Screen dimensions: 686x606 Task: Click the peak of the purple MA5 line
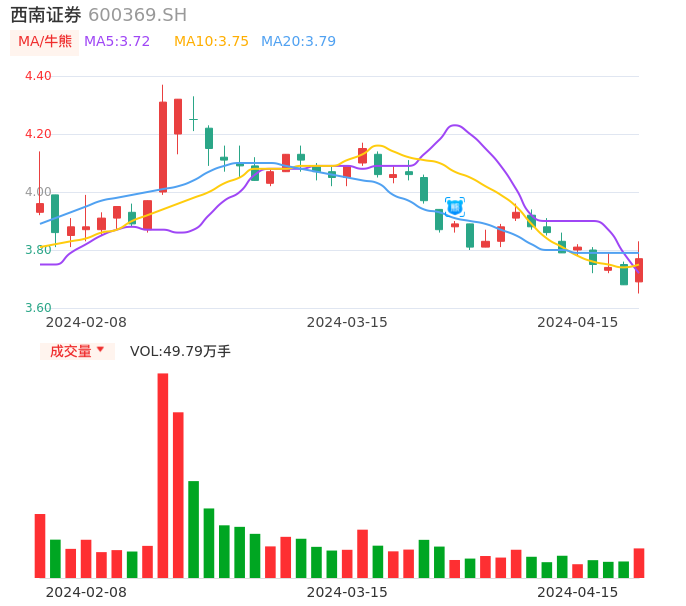[x=455, y=125]
